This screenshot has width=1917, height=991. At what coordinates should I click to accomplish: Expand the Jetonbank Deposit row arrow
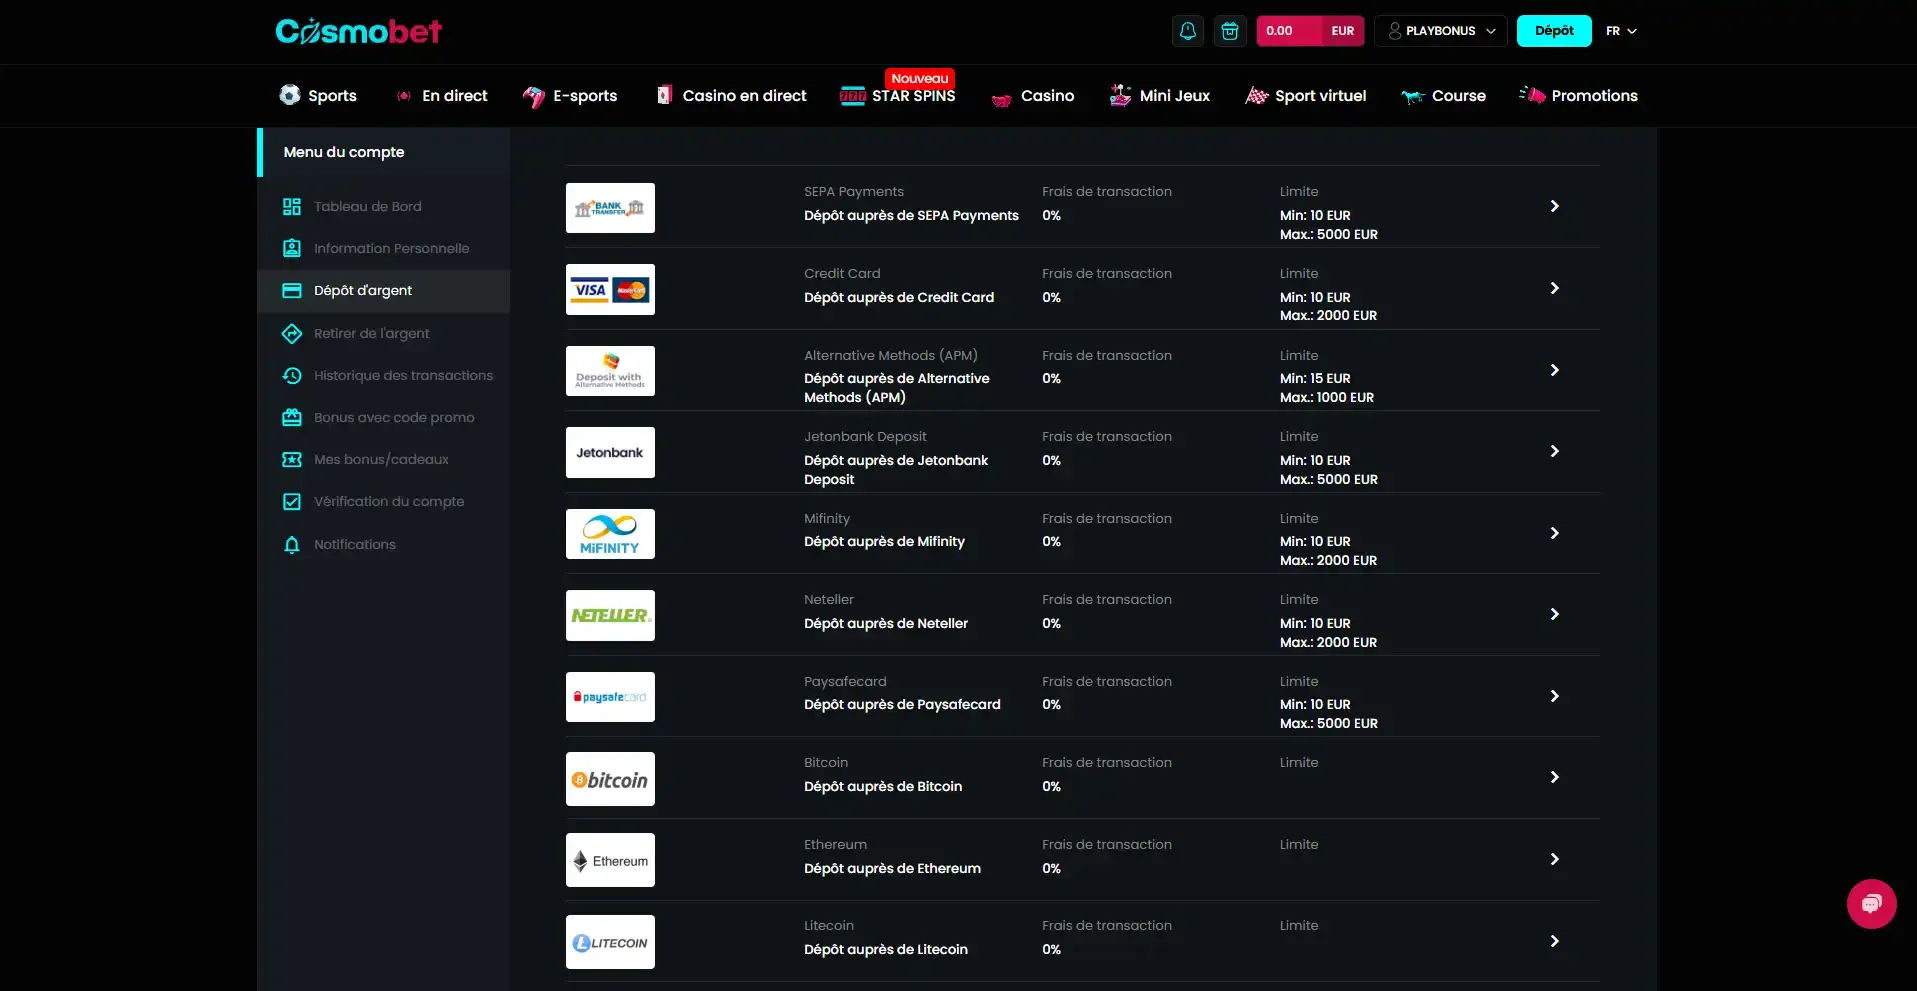point(1554,451)
